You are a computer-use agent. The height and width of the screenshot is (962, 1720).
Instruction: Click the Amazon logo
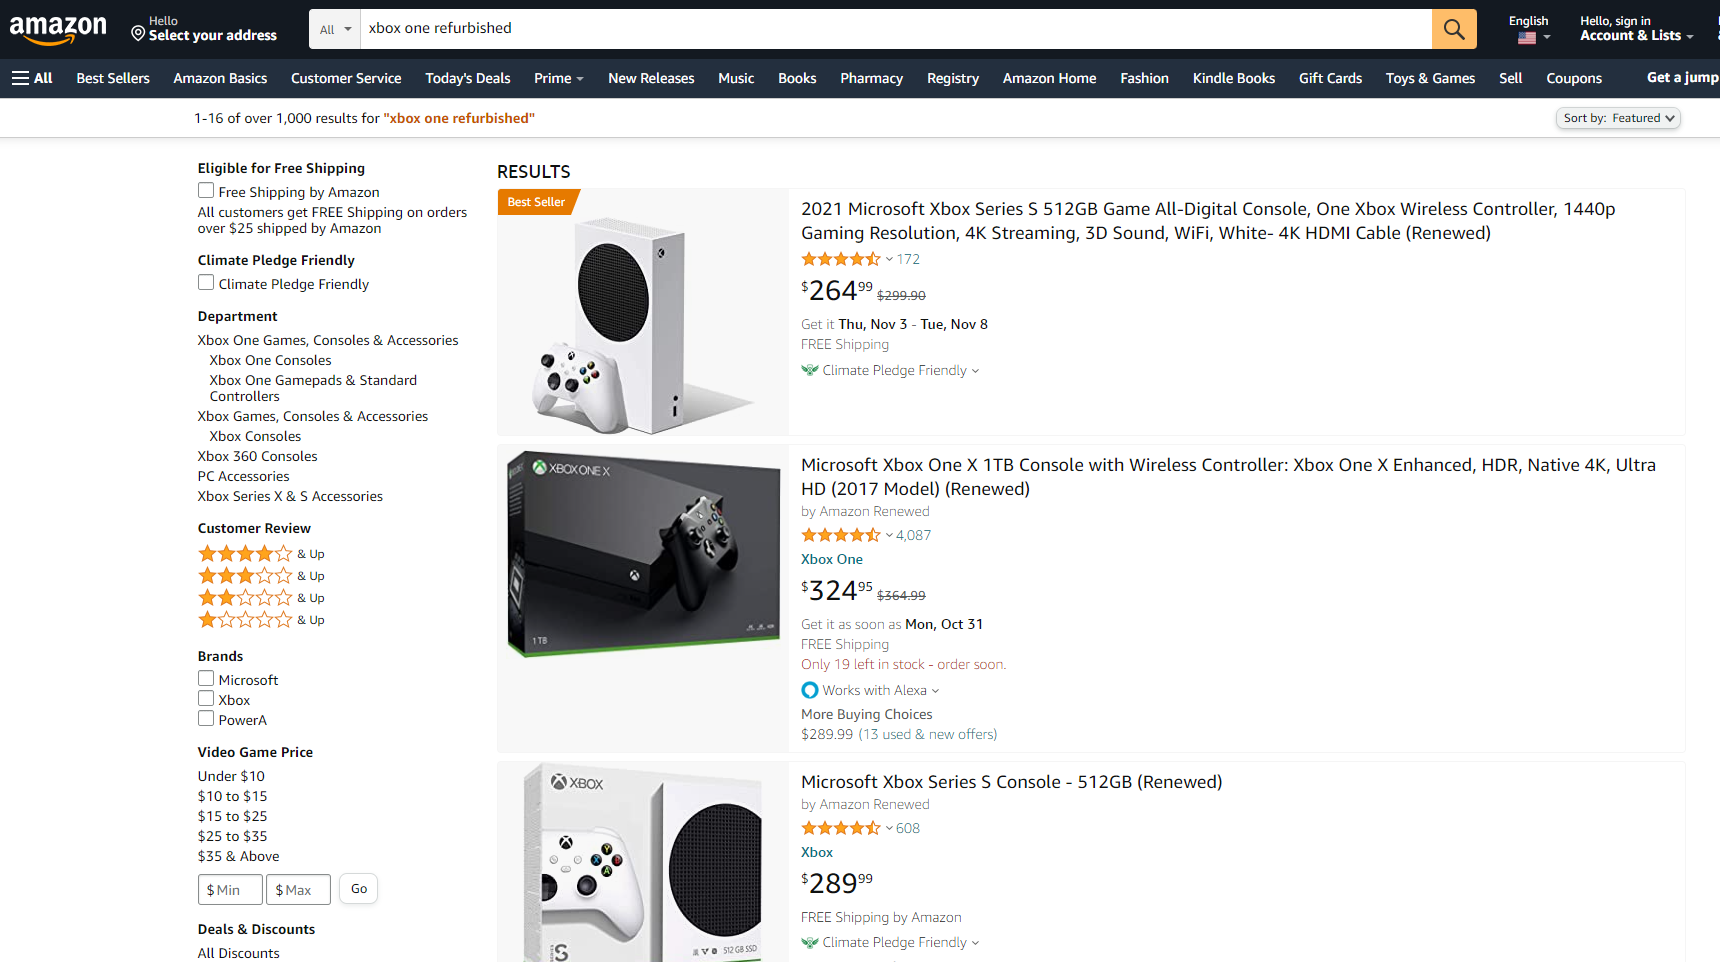tap(58, 28)
